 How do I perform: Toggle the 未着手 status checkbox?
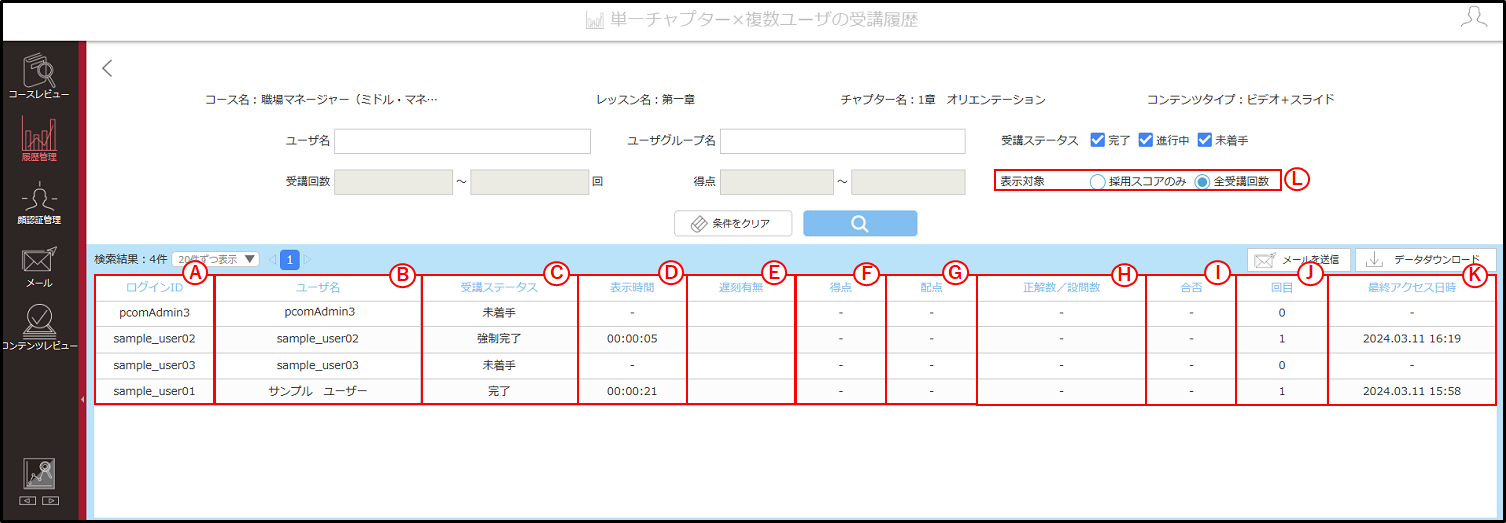1205,140
